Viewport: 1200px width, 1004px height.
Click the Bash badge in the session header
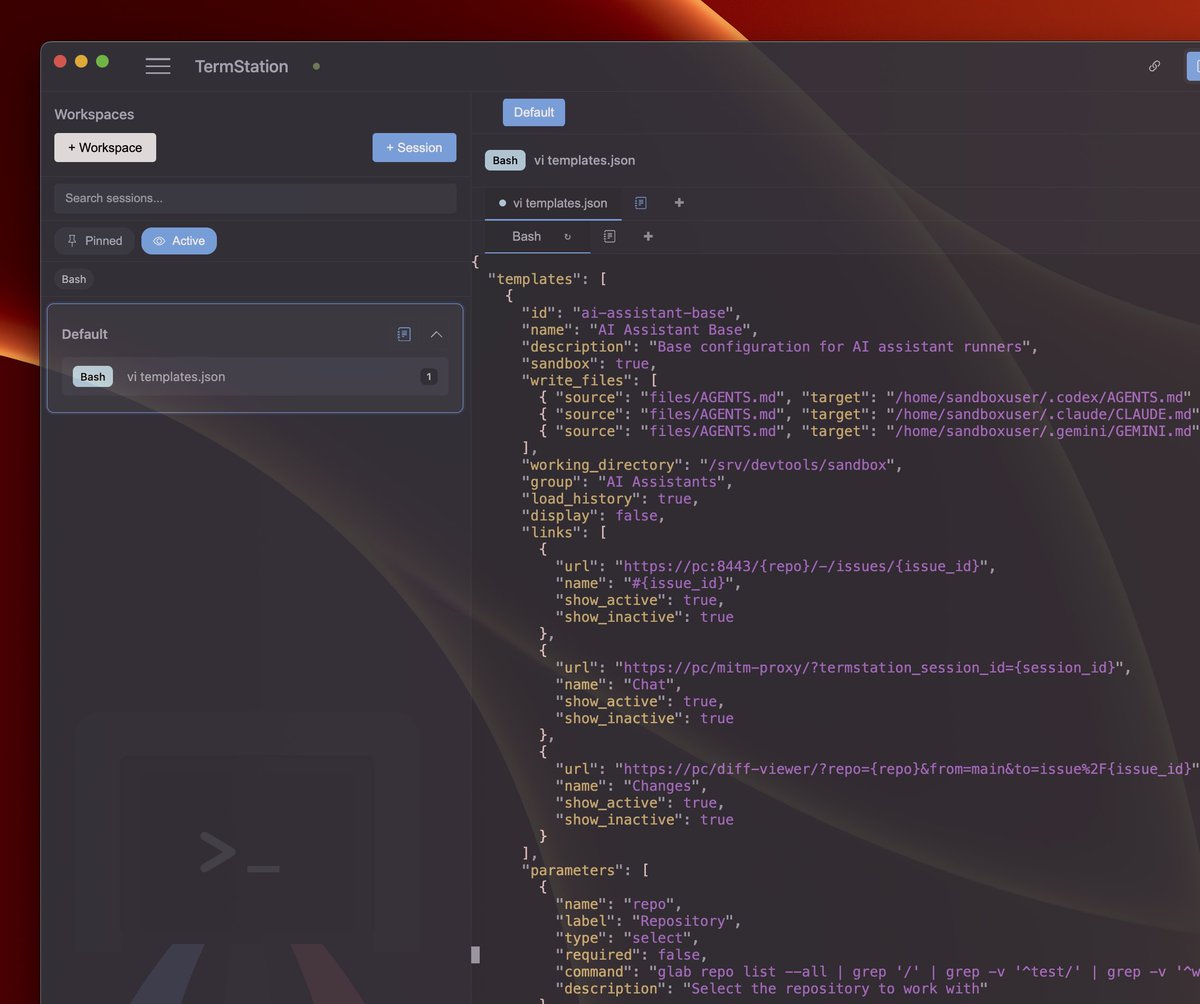click(x=505, y=160)
